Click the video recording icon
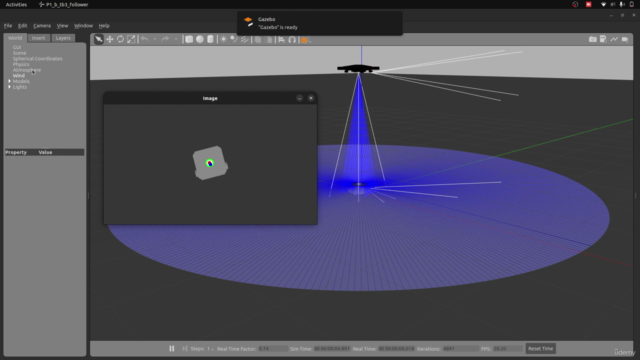640x360 pixels. (x=625, y=39)
